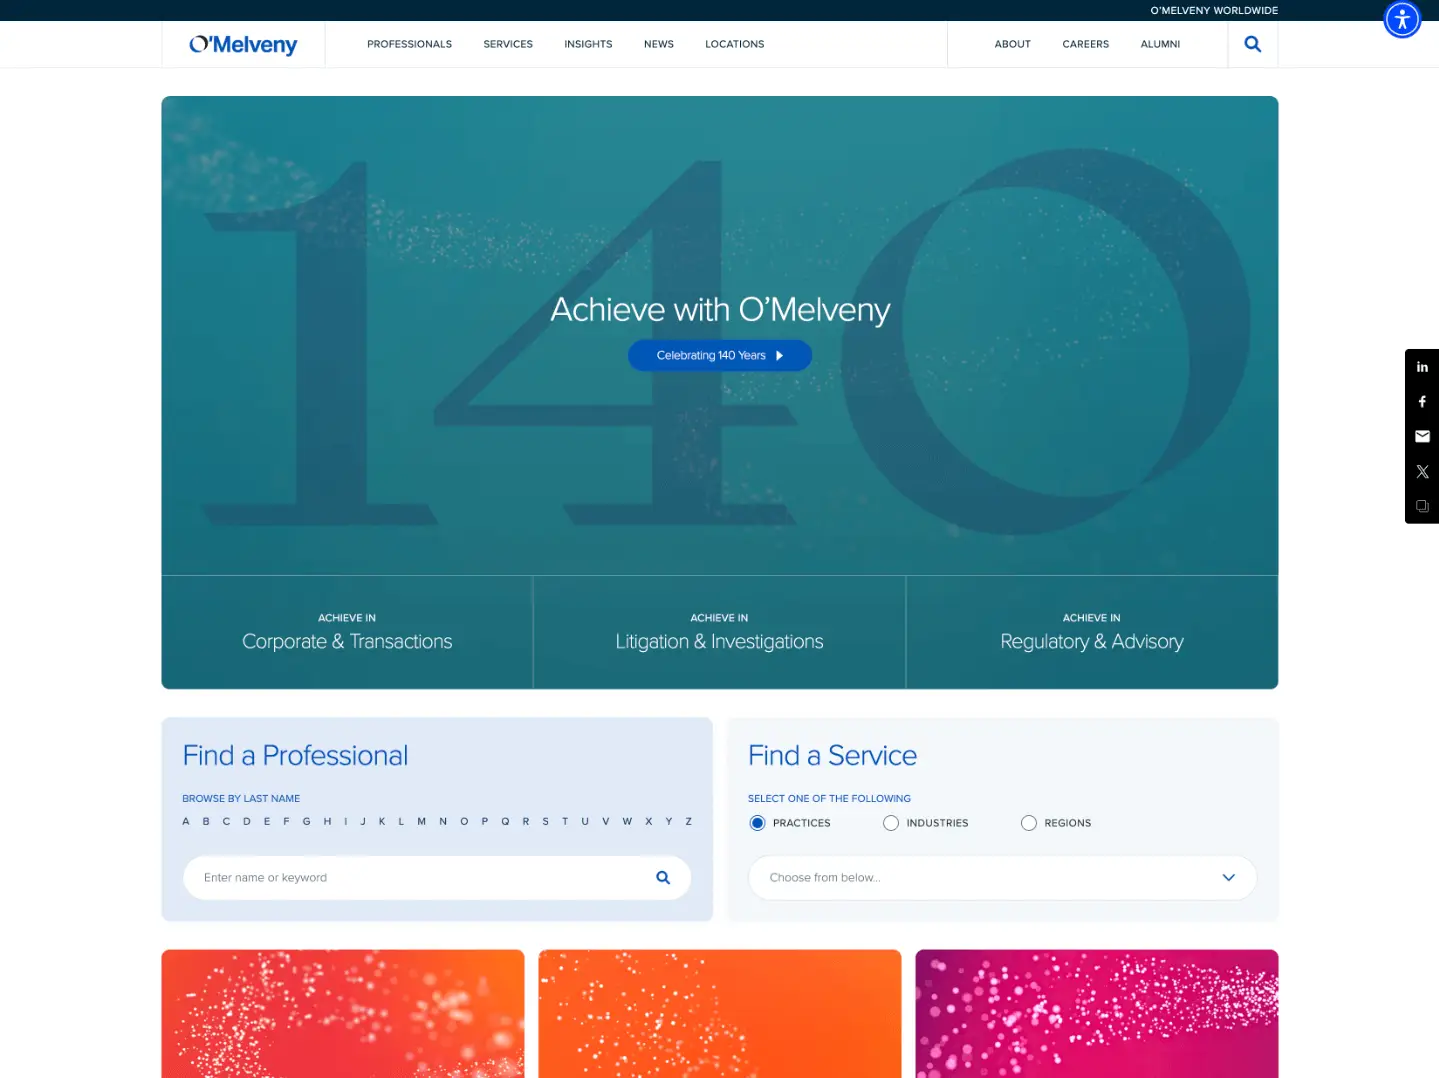The height and width of the screenshot is (1078, 1439).
Task: Open Achieve in Corporate & Transactions
Action: tap(347, 632)
